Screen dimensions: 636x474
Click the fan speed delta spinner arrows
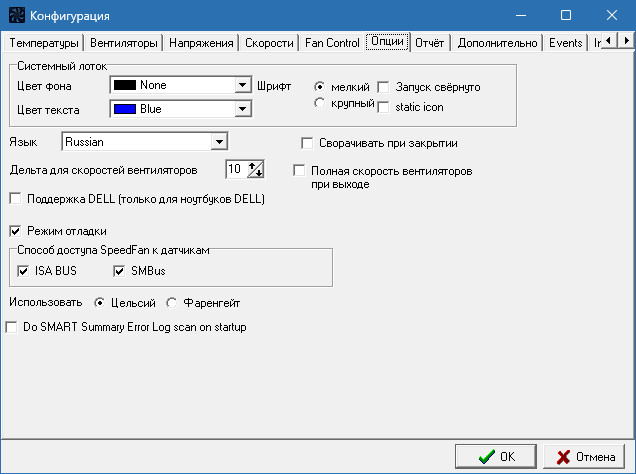pyautogui.click(x=256, y=169)
